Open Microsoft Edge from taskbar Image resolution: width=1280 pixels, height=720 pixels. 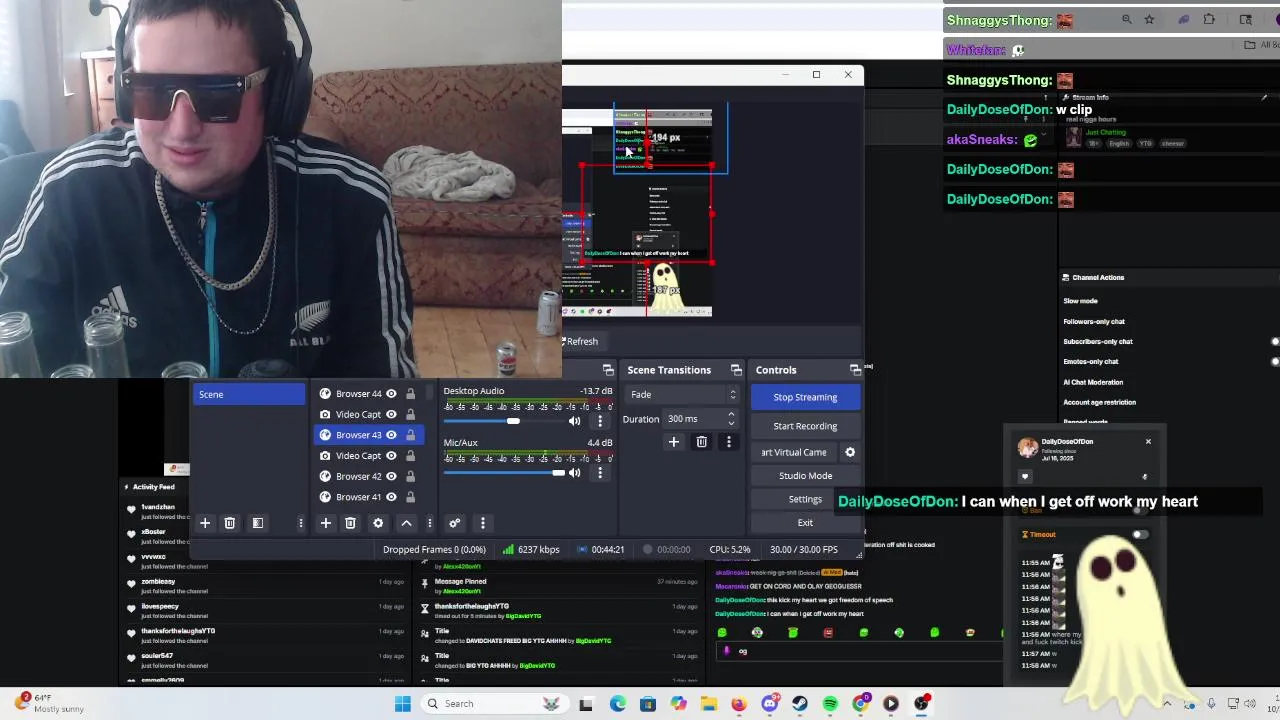coord(618,704)
